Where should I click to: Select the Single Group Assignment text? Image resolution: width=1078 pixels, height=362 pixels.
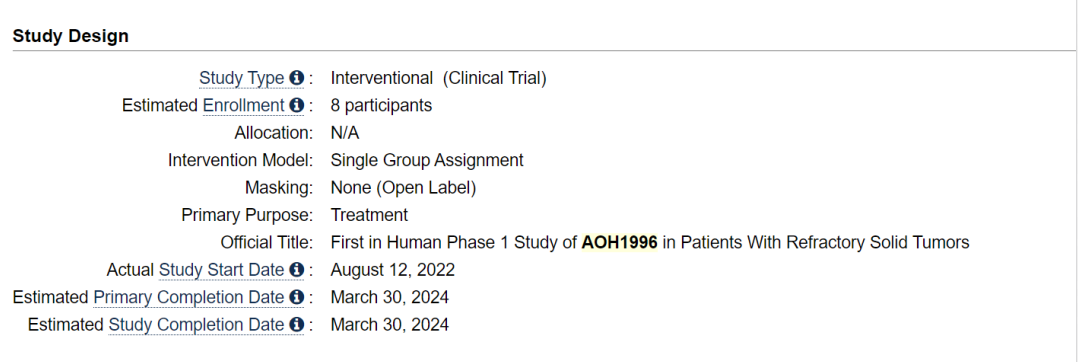(427, 160)
